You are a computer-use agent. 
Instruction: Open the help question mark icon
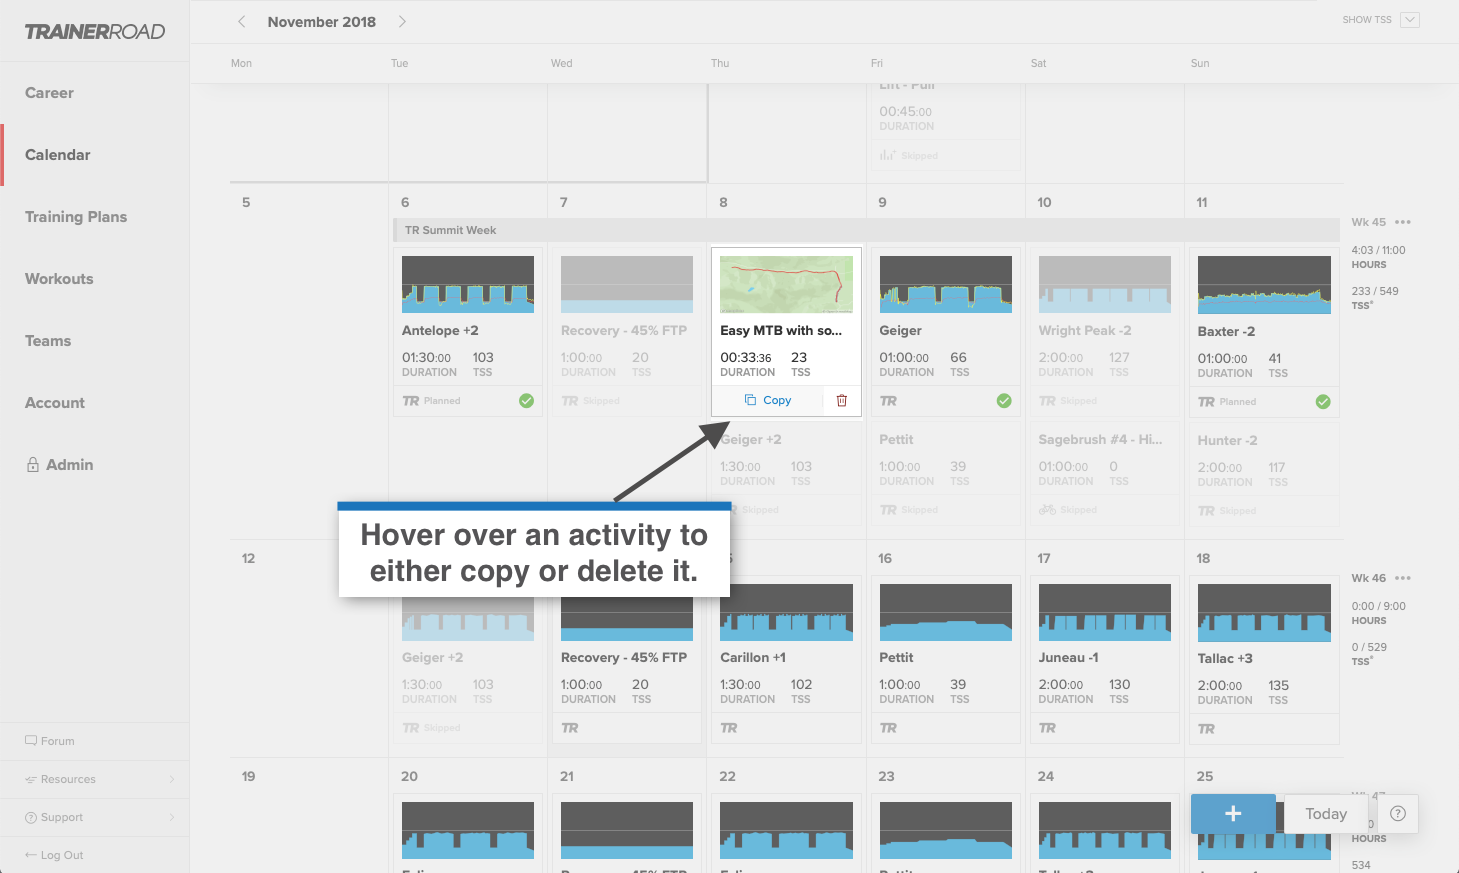[x=1398, y=814]
